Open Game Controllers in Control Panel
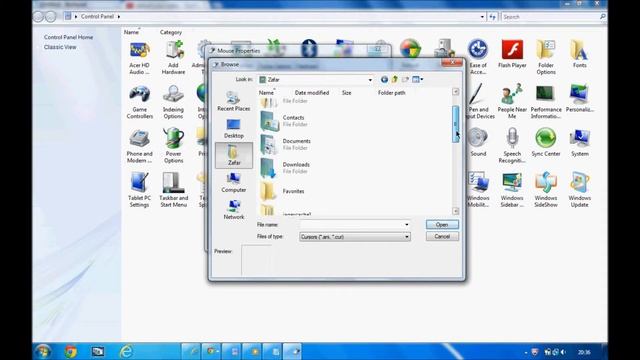This screenshot has height=360, width=640. [140, 102]
